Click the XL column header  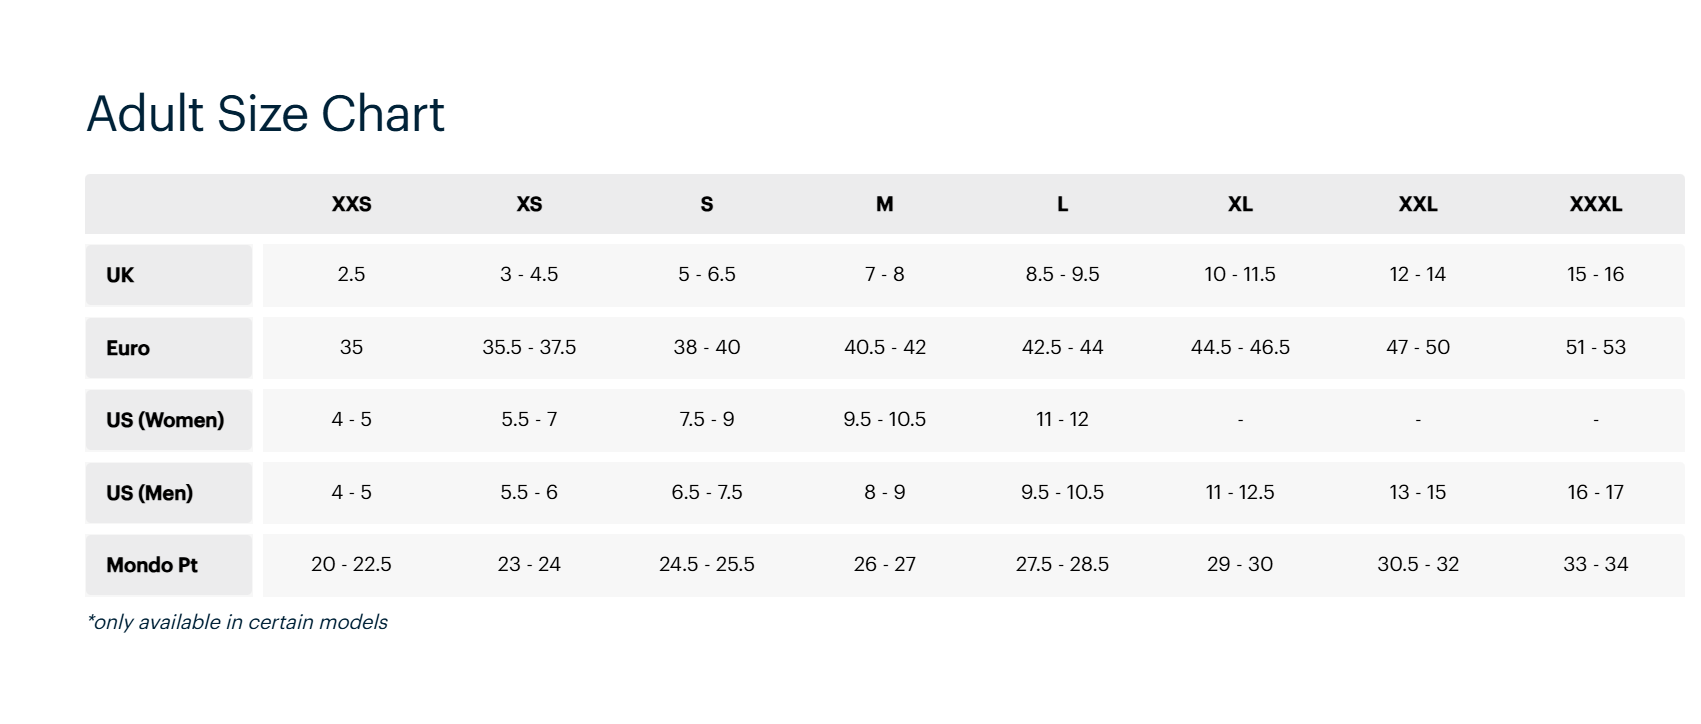(1240, 204)
